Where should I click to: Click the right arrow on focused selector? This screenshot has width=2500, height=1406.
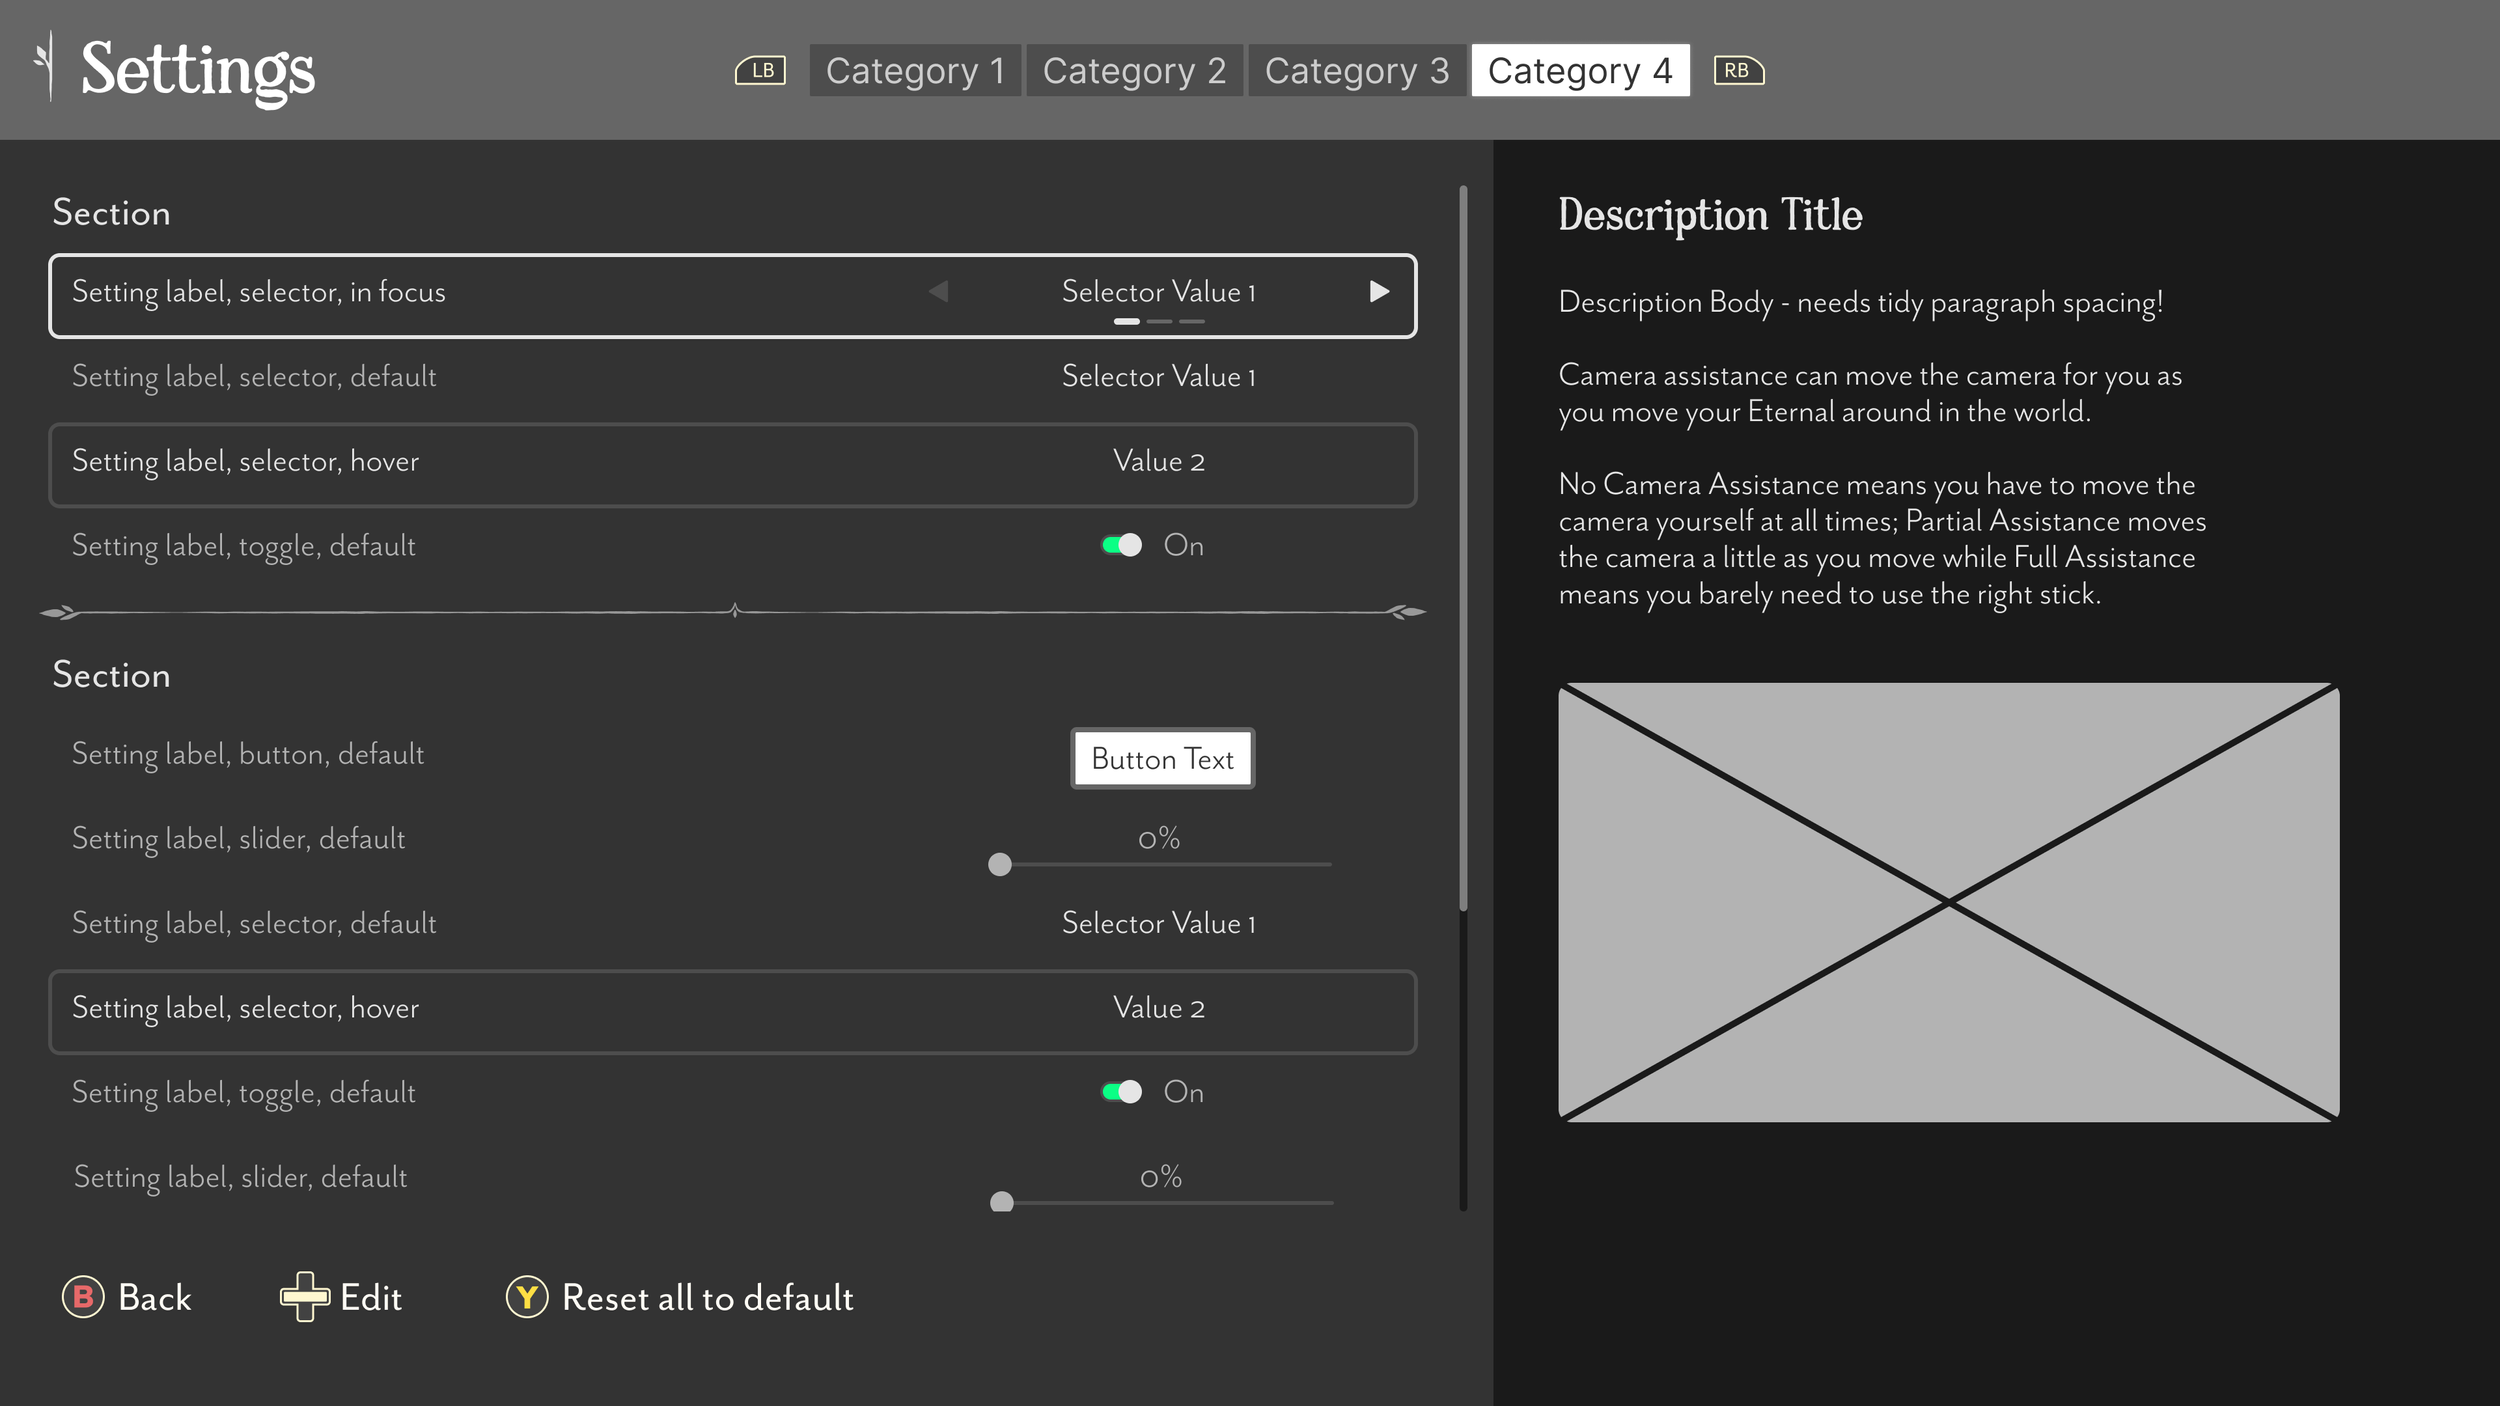point(1379,291)
